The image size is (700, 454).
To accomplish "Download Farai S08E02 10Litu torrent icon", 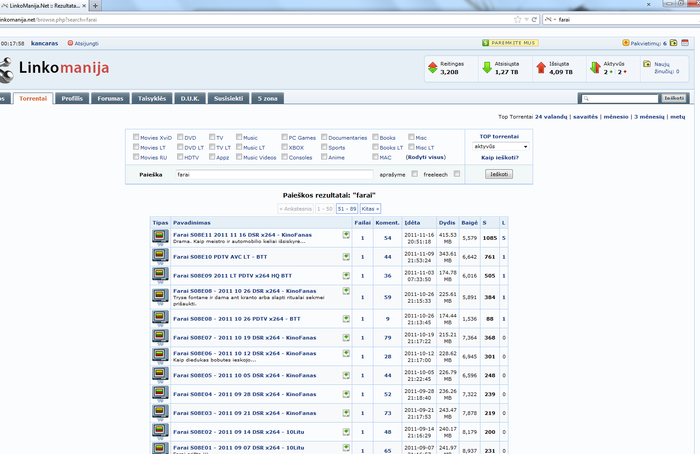I will pyautogui.click(x=346, y=432).
